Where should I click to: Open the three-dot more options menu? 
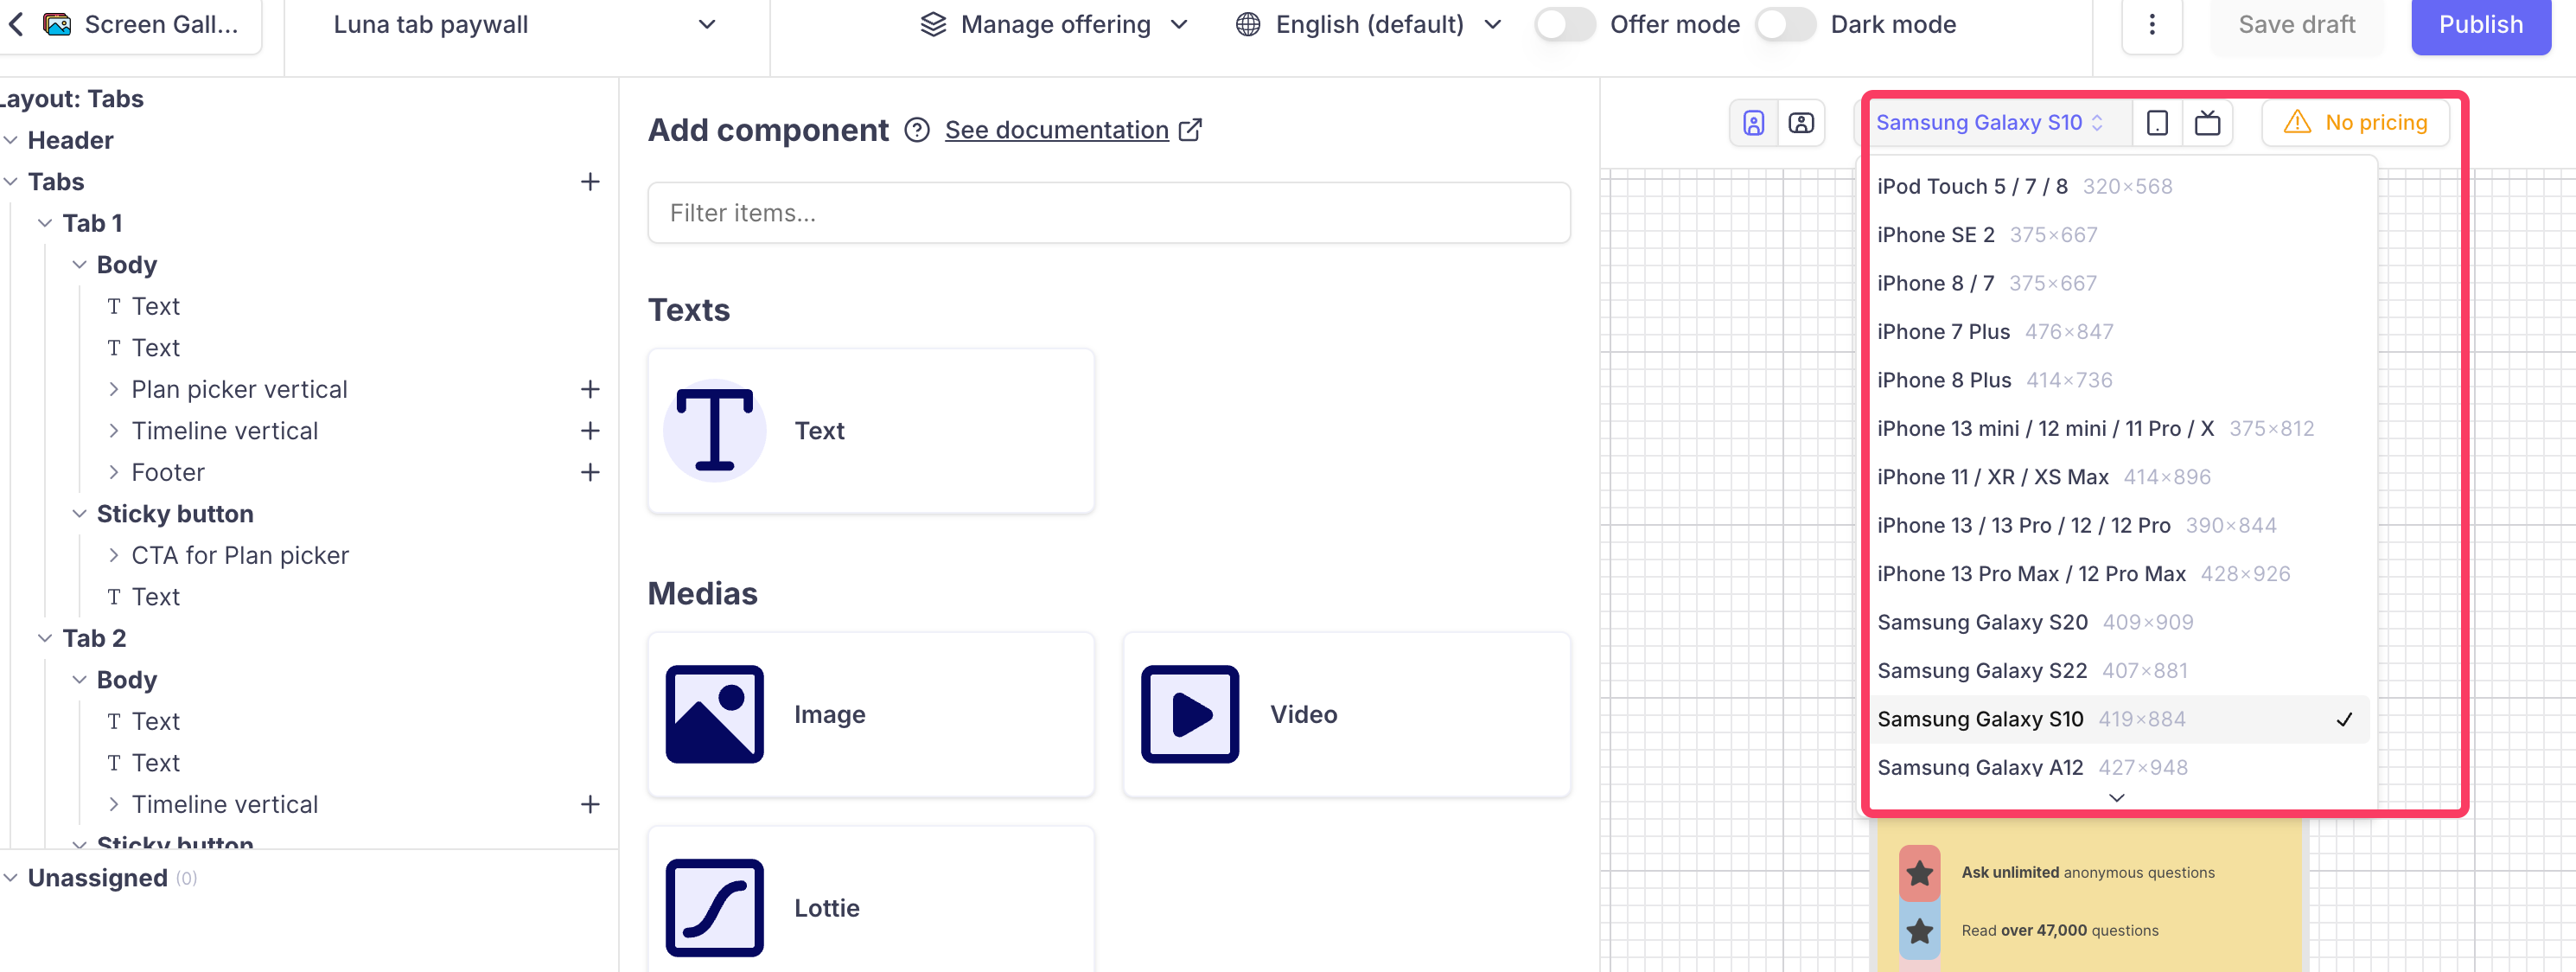[x=2152, y=24]
